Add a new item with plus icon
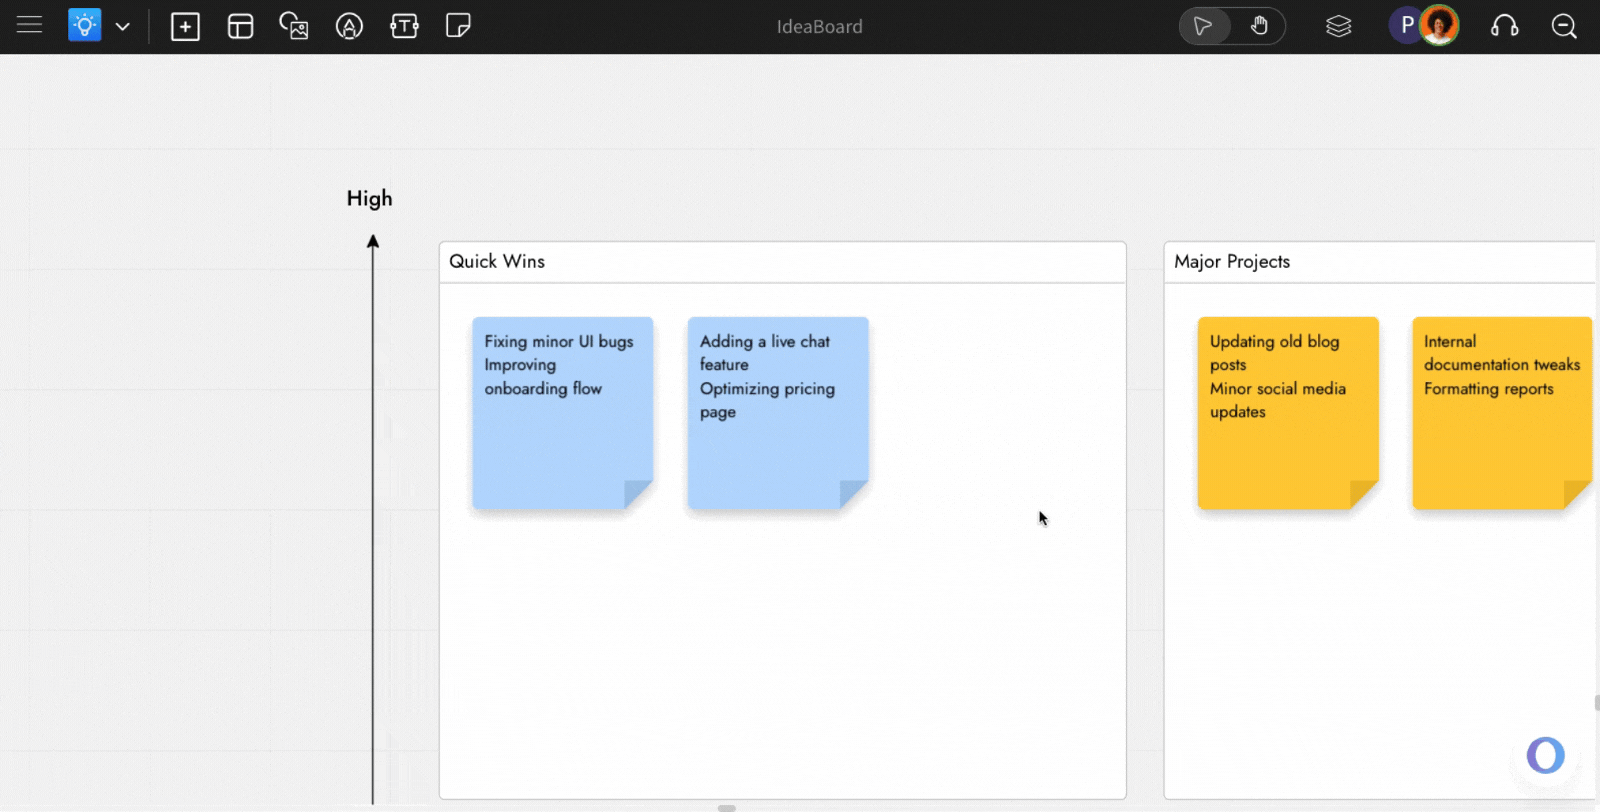1600x812 pixels. click(x=185, y=27)
